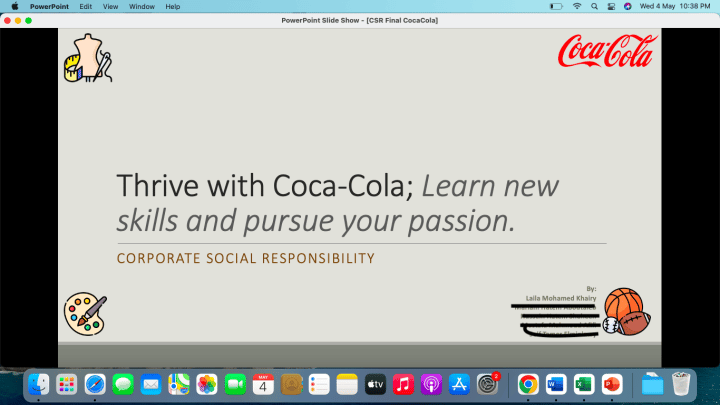Open System Preferences from the dock

point(488,383)
